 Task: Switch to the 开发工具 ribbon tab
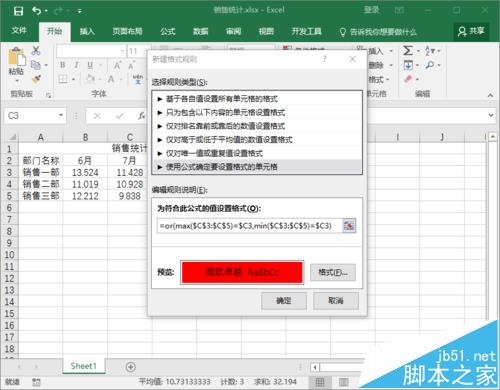point(306,31)
